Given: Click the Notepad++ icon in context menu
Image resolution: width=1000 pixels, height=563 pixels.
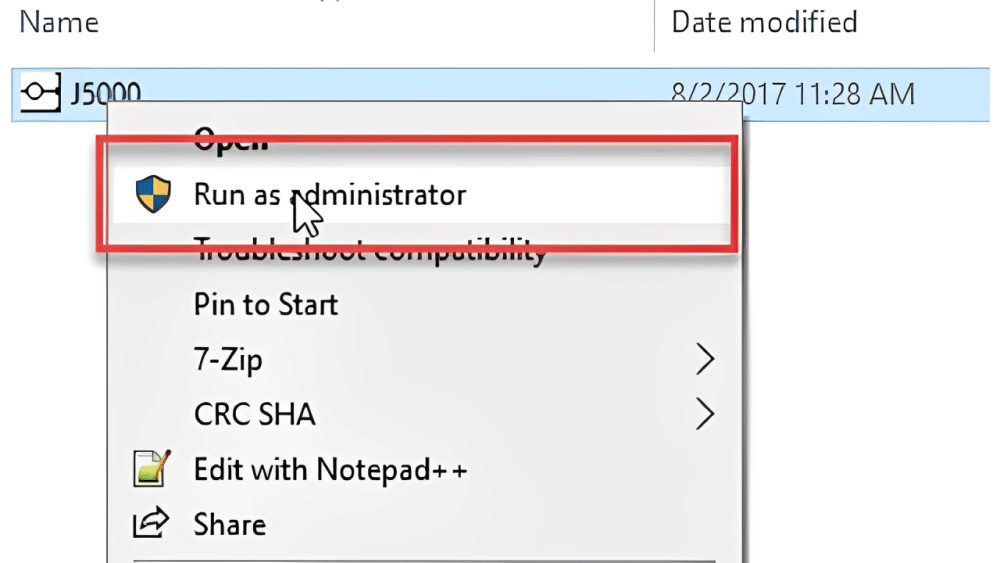Looking at the screenshot, I should tap(153, 468).
